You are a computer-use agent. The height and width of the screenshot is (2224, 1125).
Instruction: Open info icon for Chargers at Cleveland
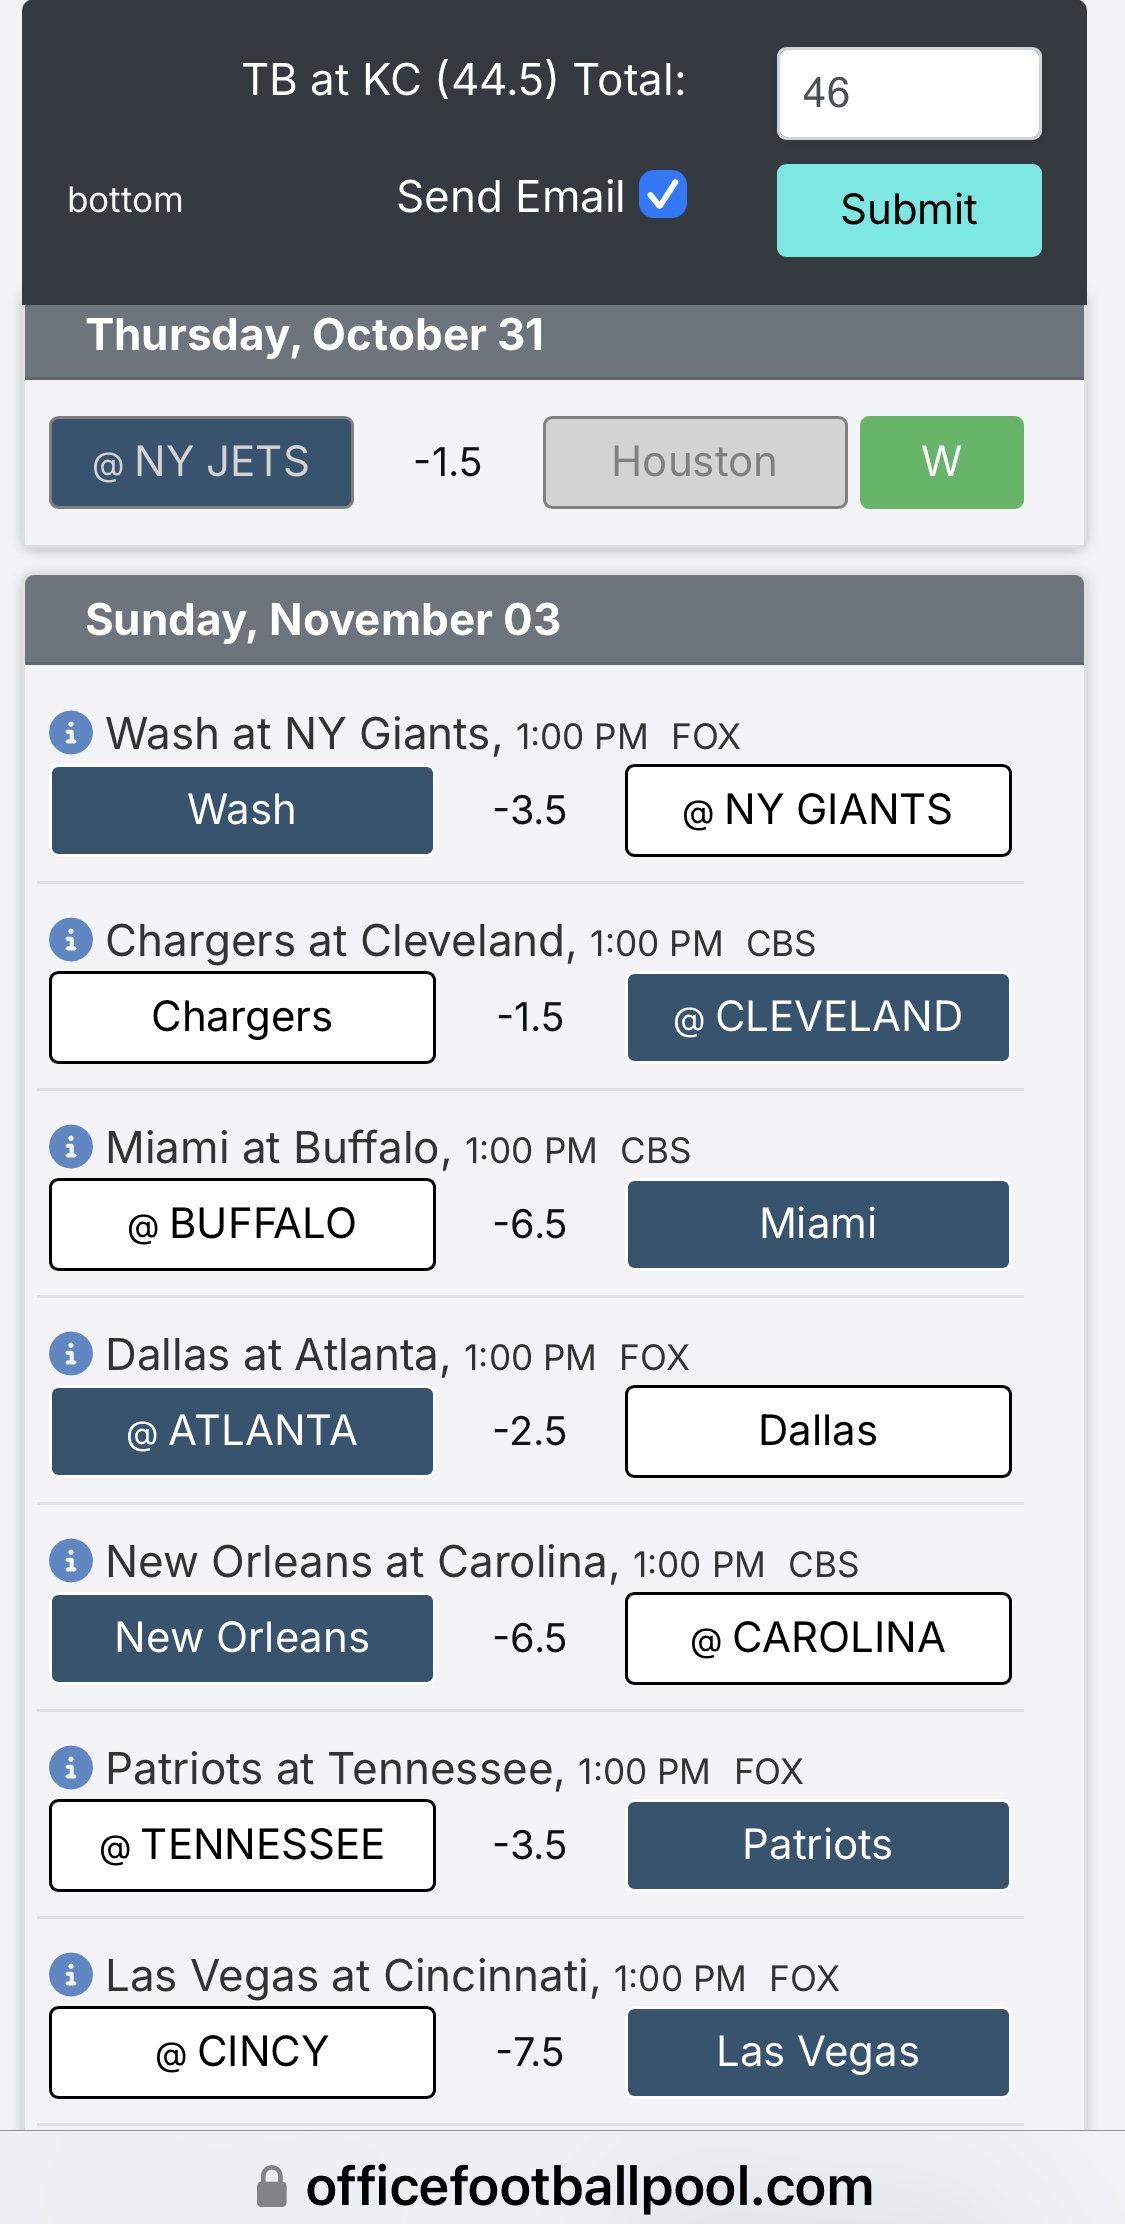point(71,940)
